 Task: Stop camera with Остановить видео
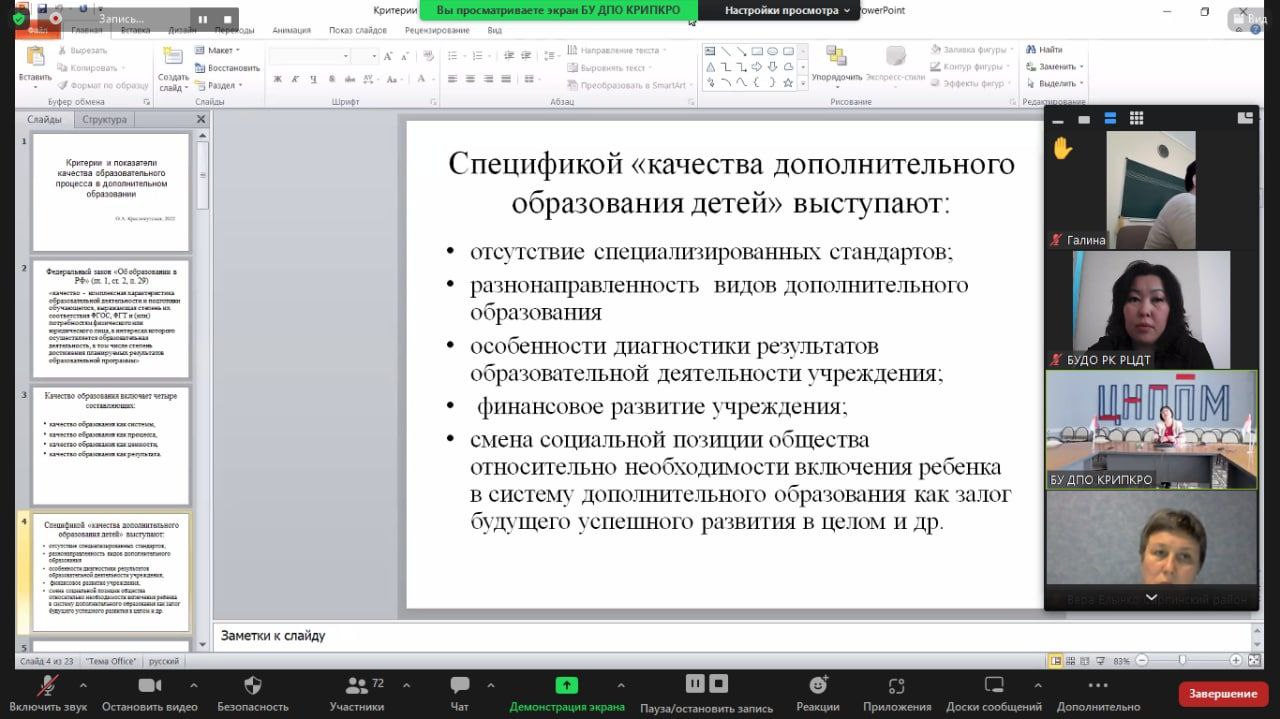(x=149, y=686)
